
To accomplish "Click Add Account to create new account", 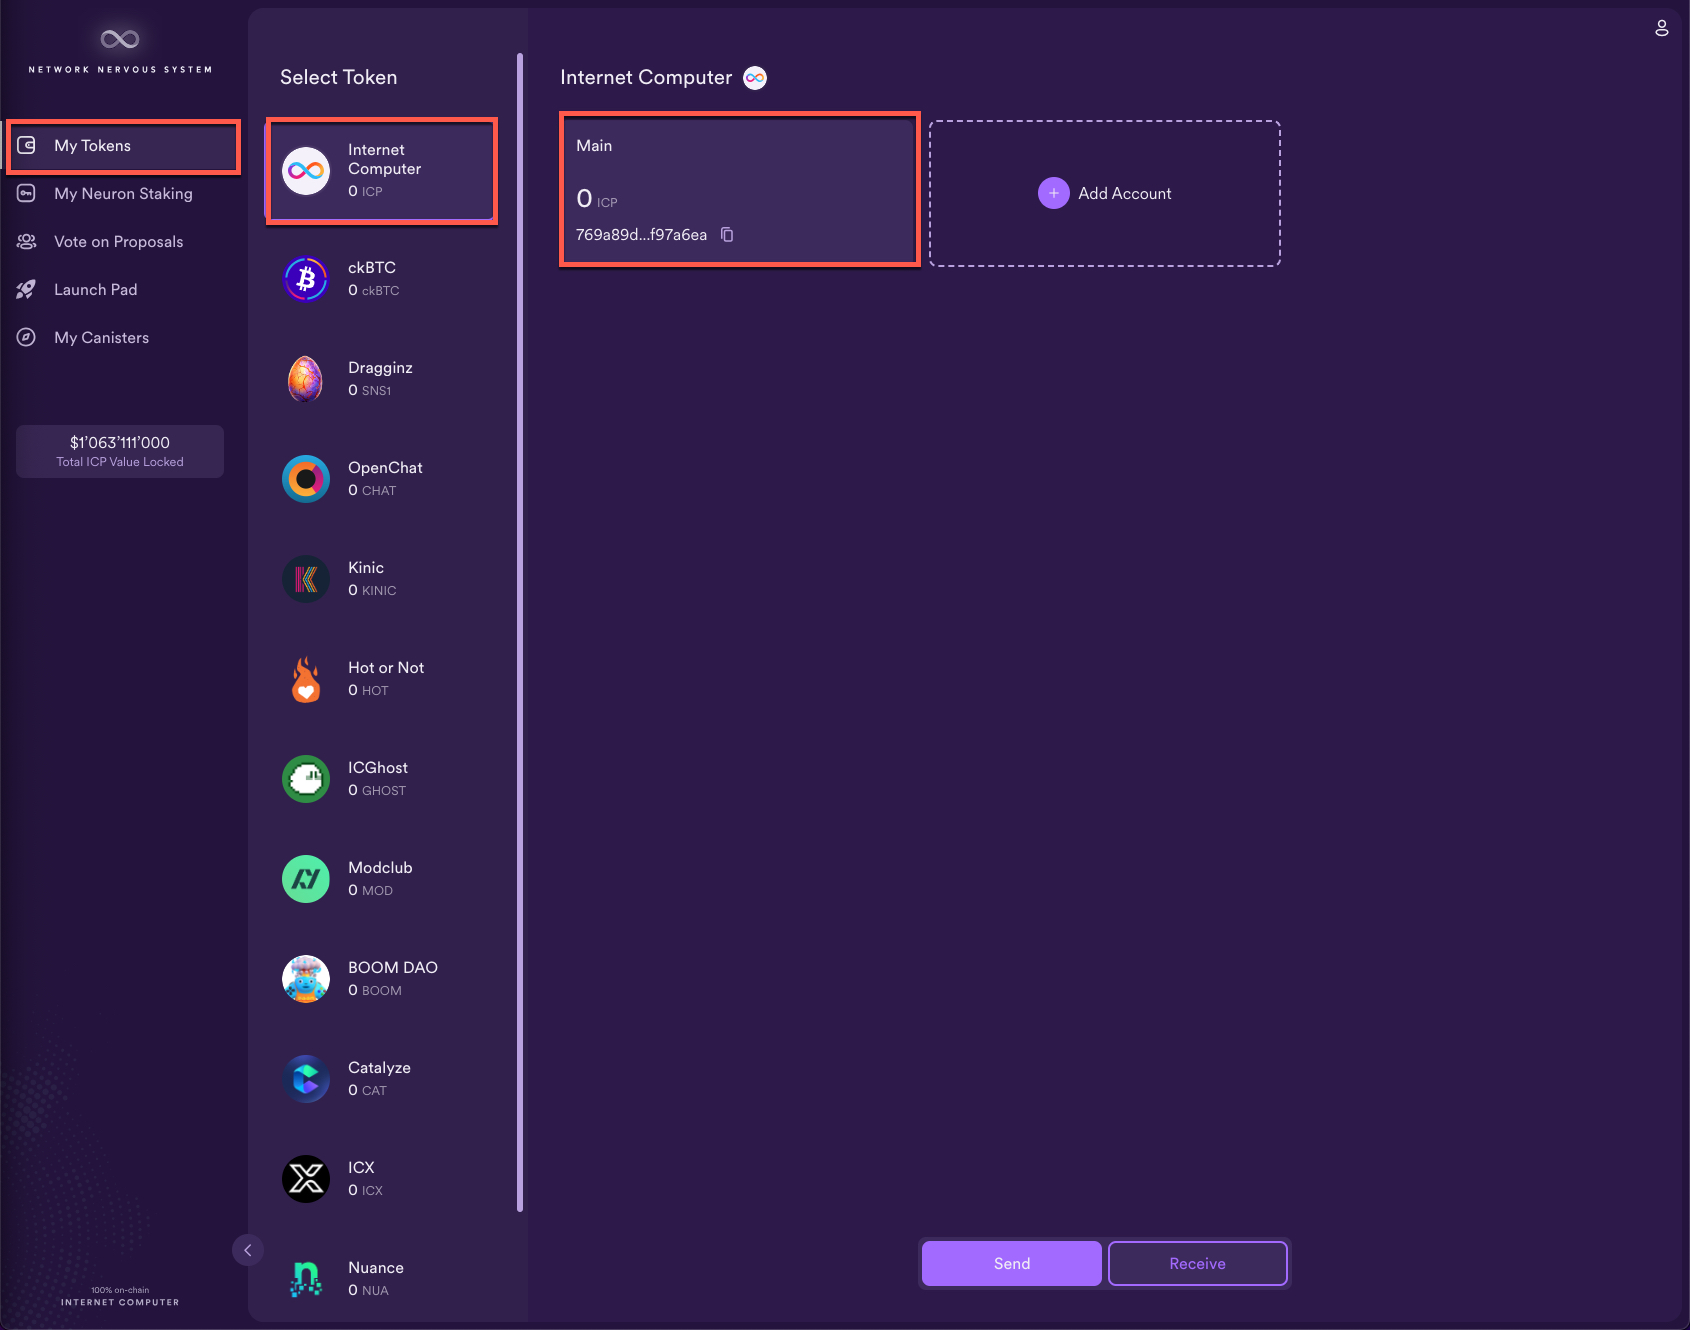I will coord(1104,193).
